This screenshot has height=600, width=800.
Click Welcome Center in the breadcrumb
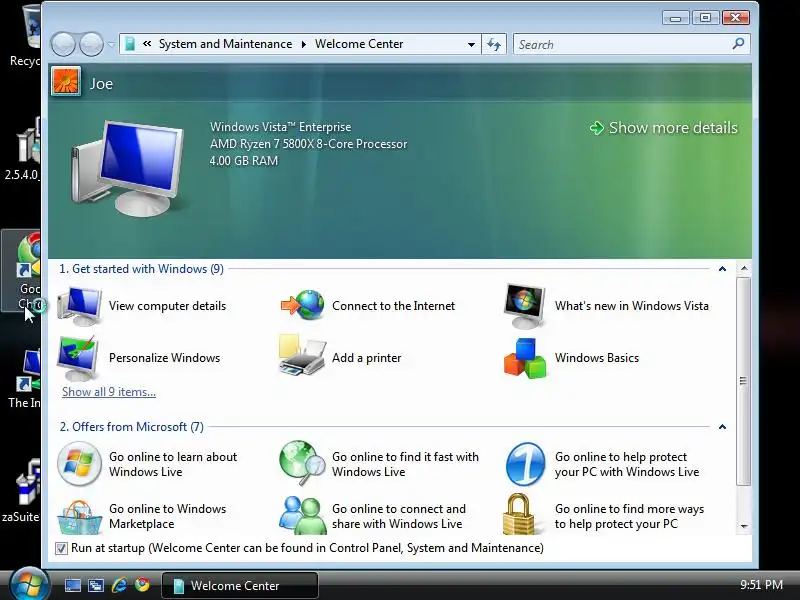click(x=359, y=44)
